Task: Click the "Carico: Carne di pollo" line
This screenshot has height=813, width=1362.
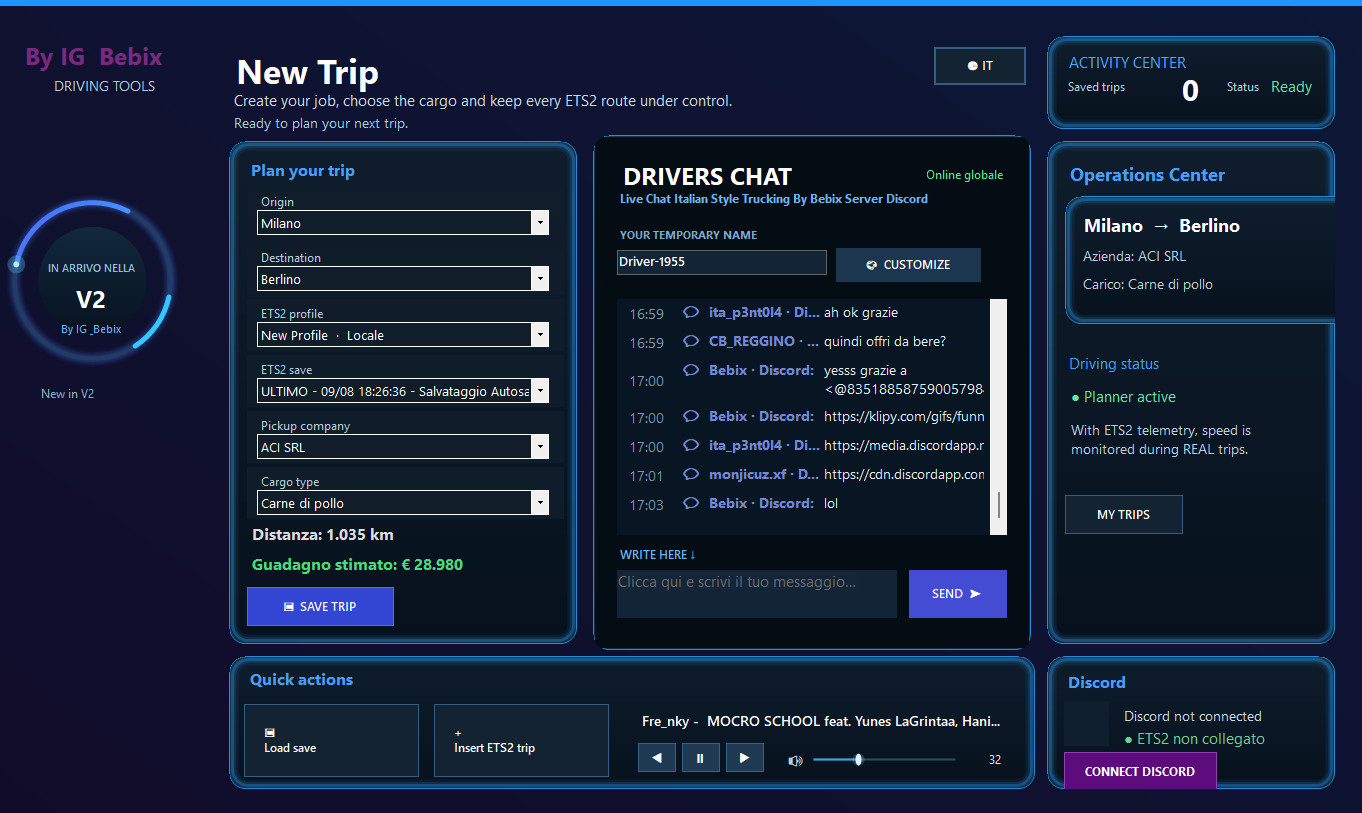Action: (1148, 284)
